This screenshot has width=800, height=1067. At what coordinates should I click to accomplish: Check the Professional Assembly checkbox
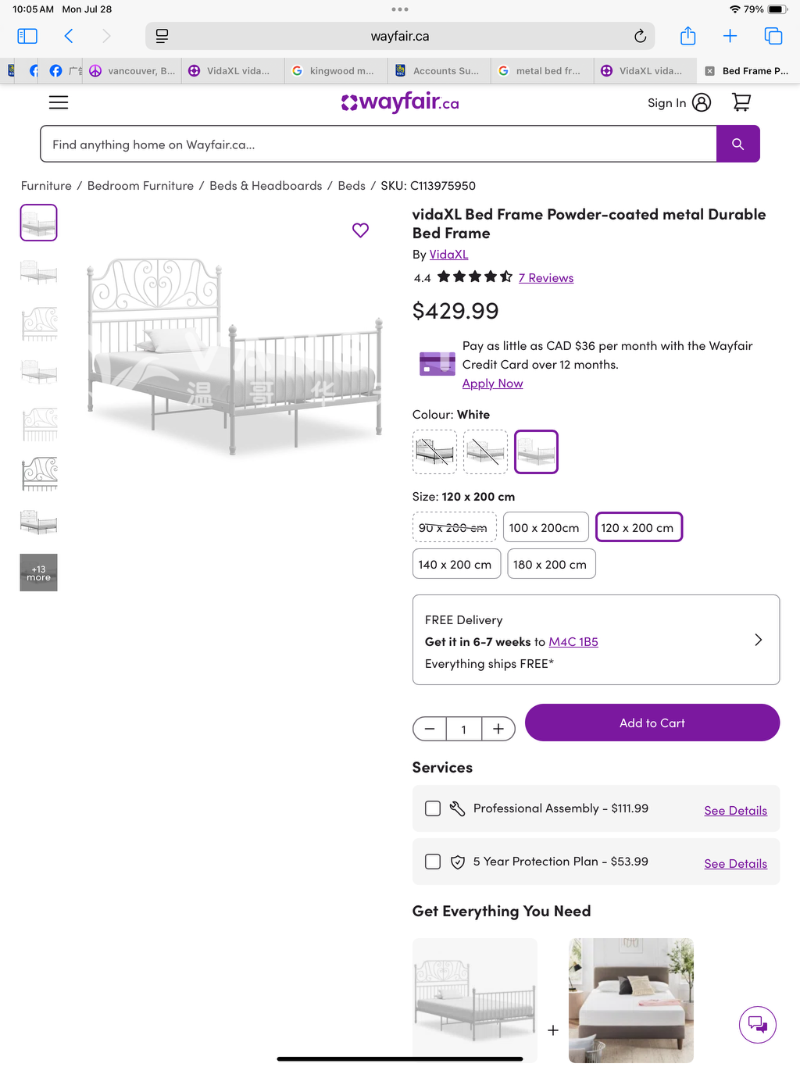pyautogui.click(x=433, y=808)
